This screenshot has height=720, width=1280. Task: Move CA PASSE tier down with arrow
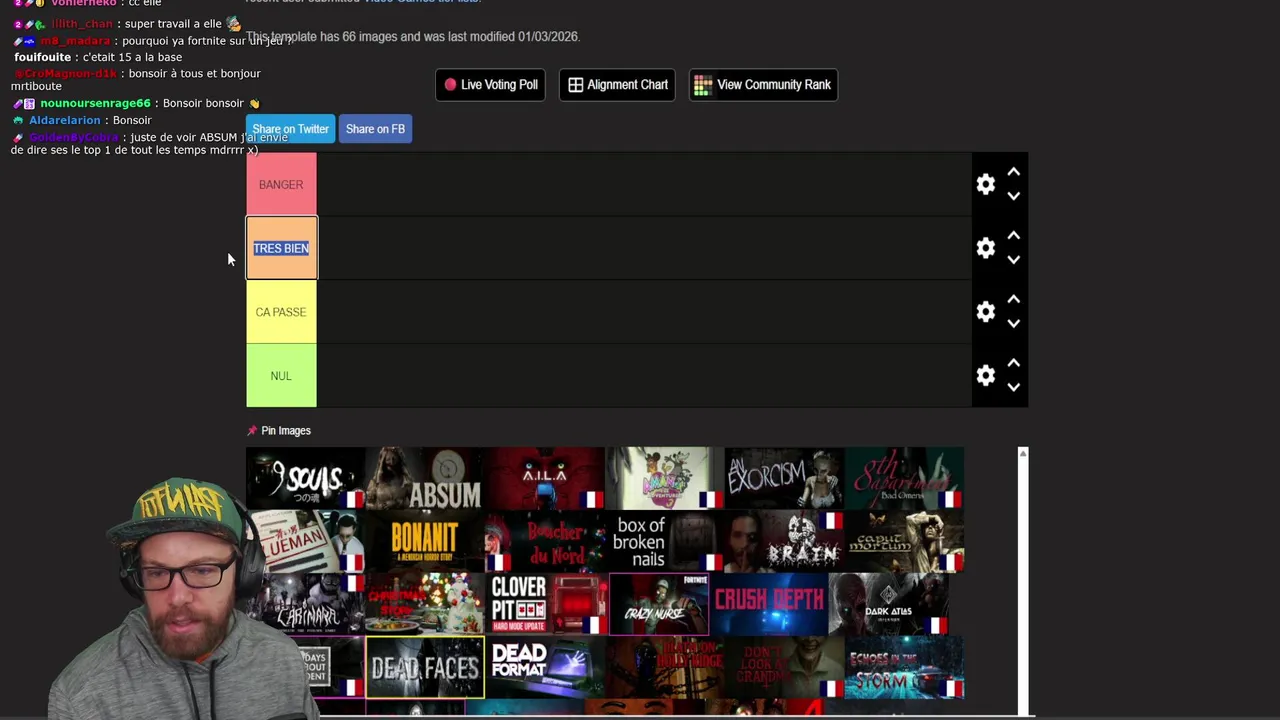[x=1013, y=324]
